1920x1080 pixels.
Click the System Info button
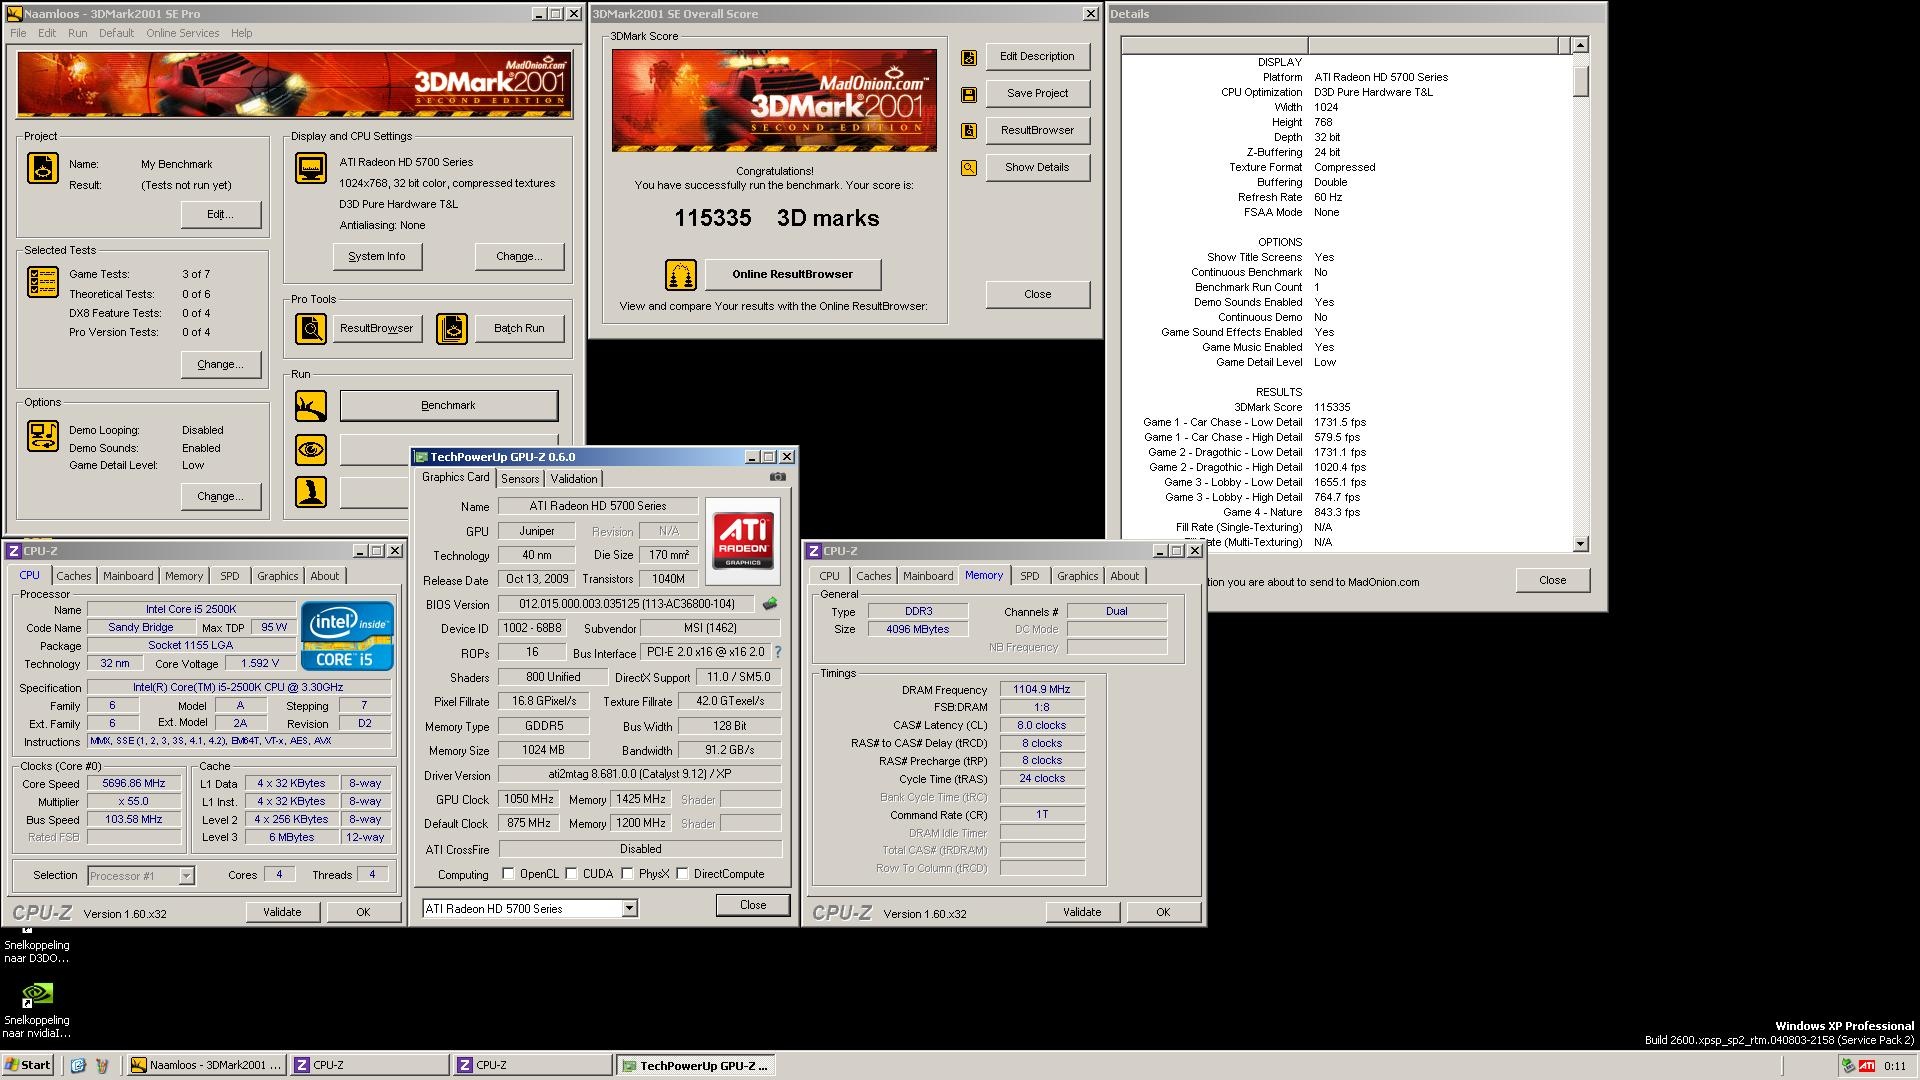click(377, 257)
